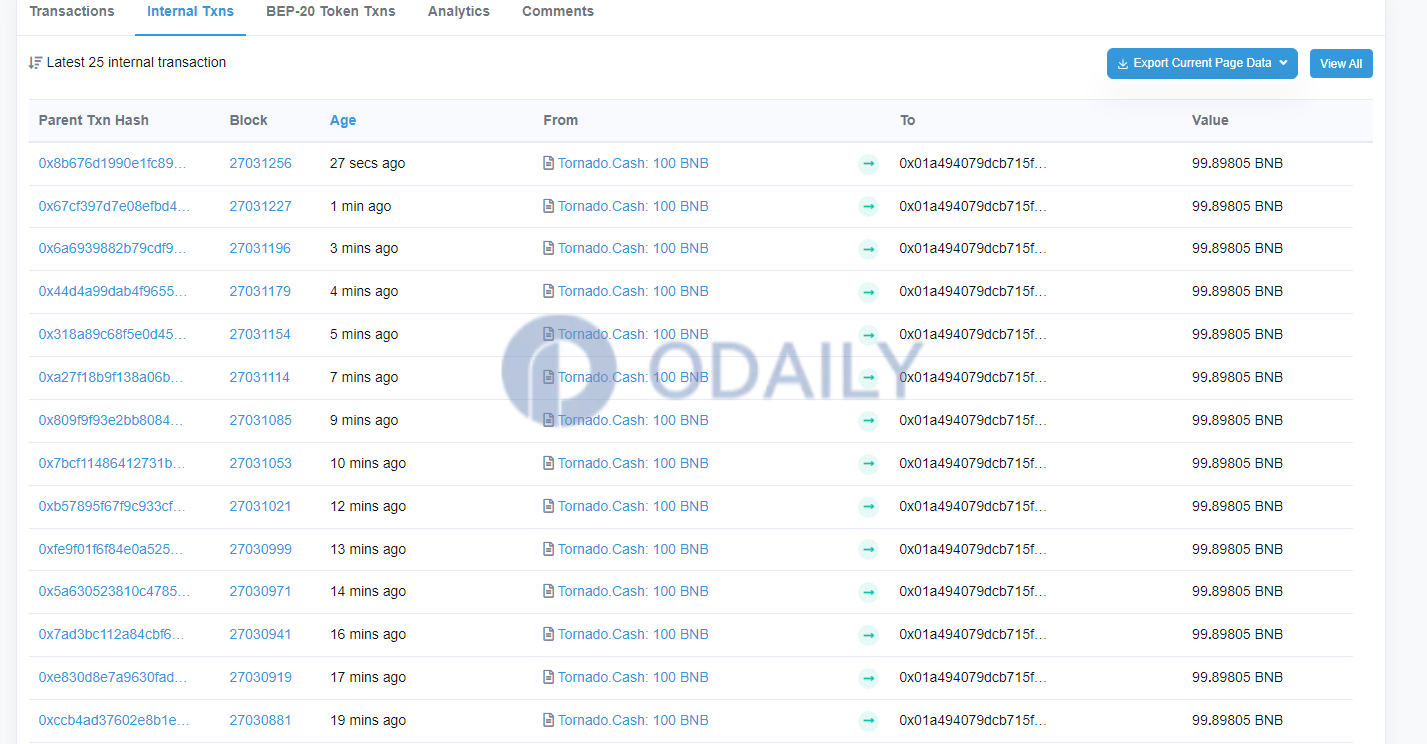Screen dimensions: 1427x744
Task: Toggle the Age column time format
Action: coord(343,120)
